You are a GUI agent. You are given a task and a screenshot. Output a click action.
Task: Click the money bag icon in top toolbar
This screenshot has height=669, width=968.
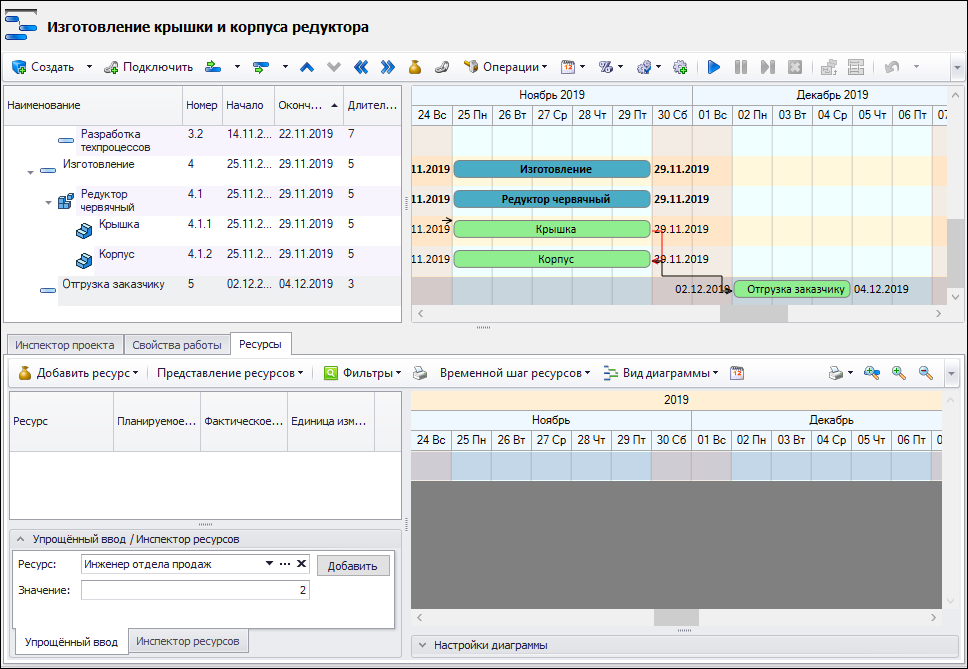pyautogui.click(x=414, y=67)
